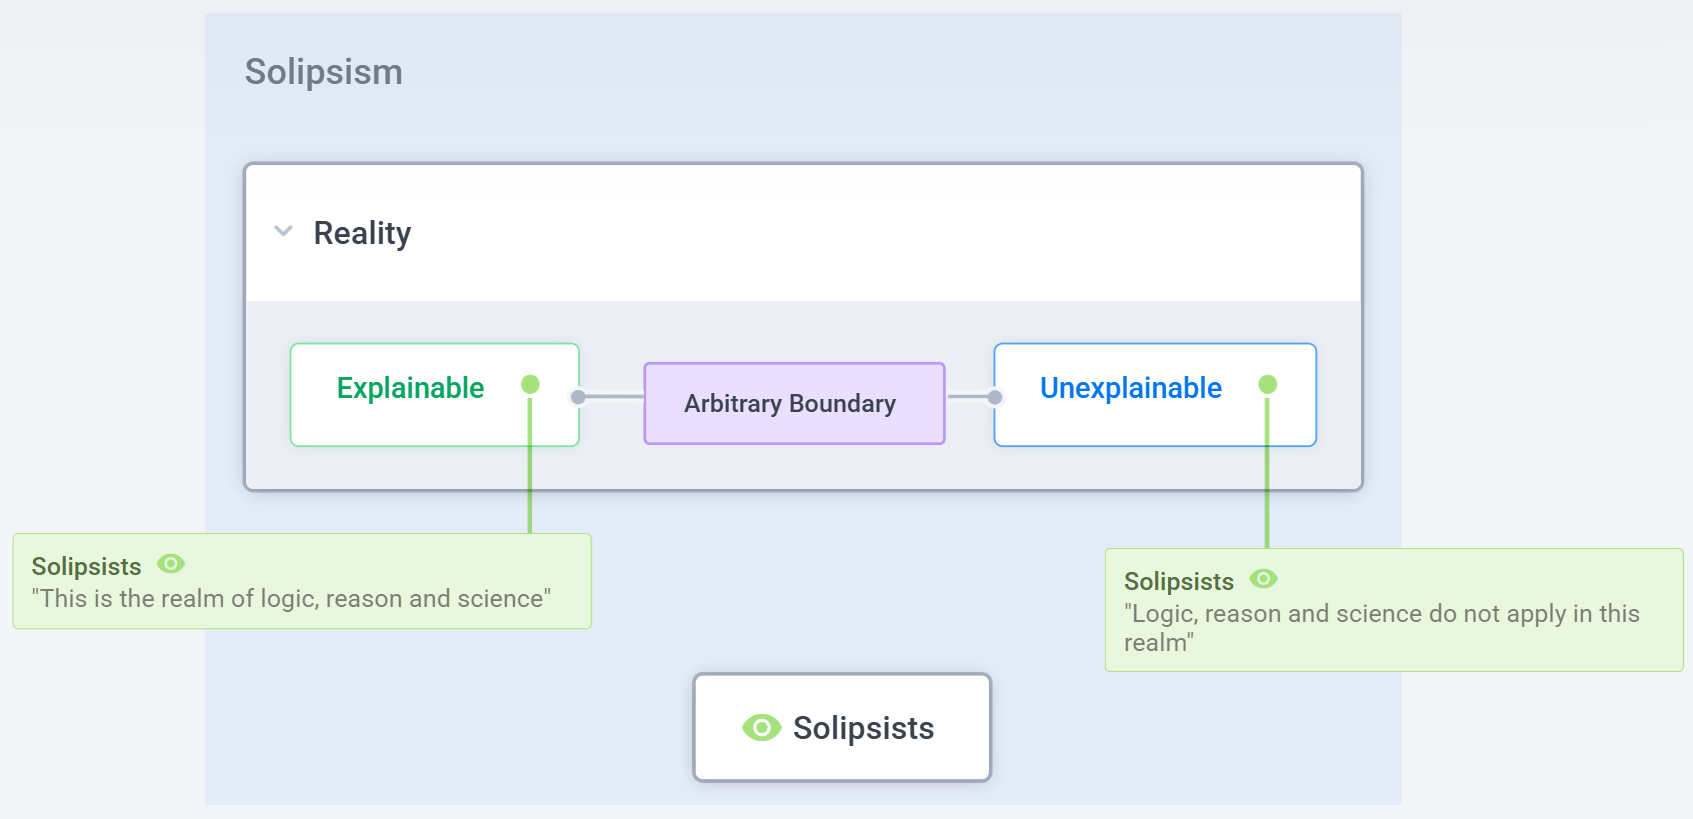This screenshot has width=1693, height=819.
Task: Select the Explainable node label
Action: coord(410,388)
